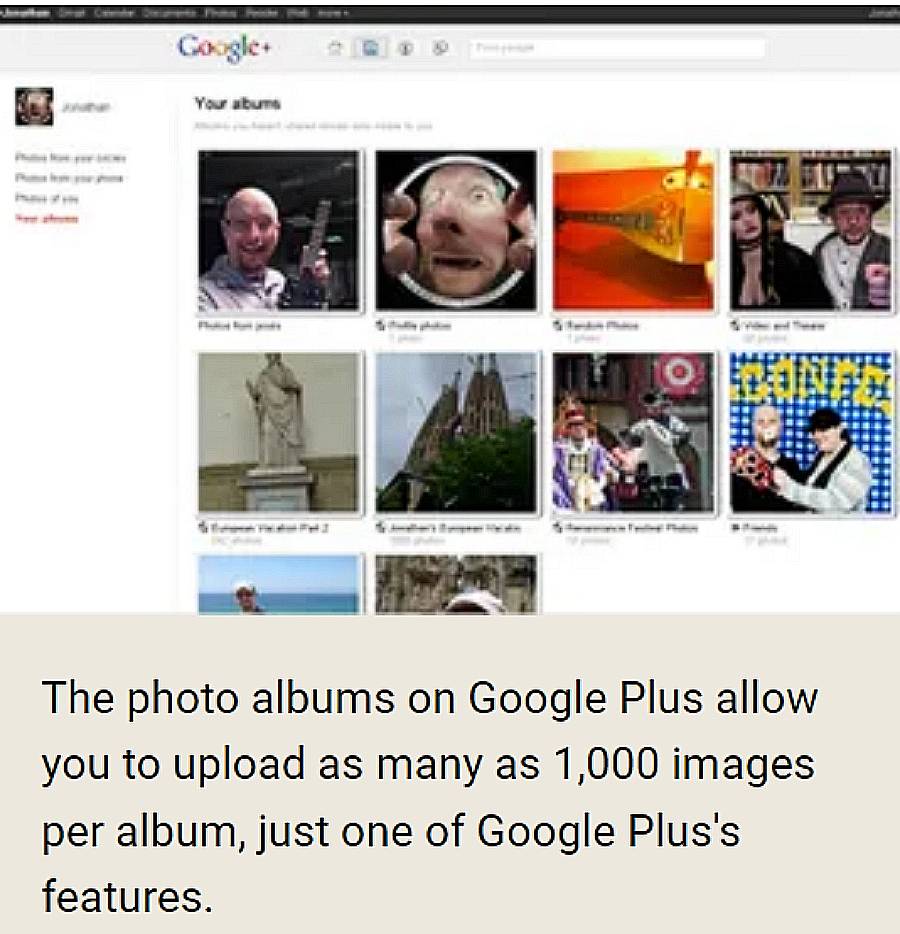
Task: Open the Profile photos fisheye face album
Action: tap(456, 230)
